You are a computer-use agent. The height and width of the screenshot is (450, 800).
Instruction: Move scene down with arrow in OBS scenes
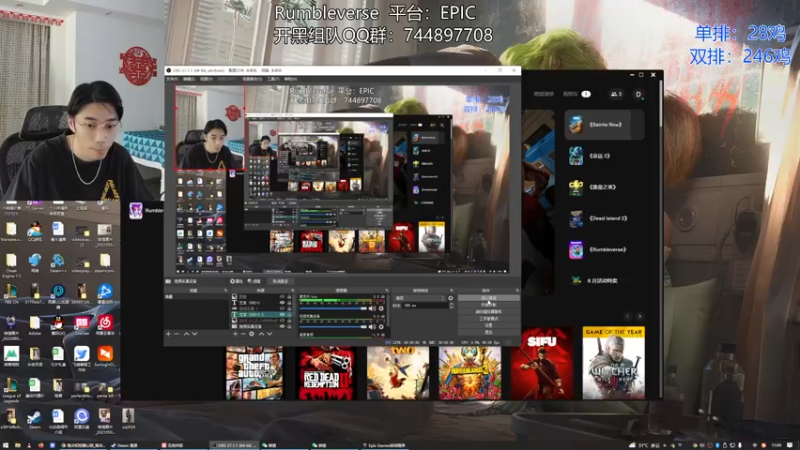tap(195, 334)
